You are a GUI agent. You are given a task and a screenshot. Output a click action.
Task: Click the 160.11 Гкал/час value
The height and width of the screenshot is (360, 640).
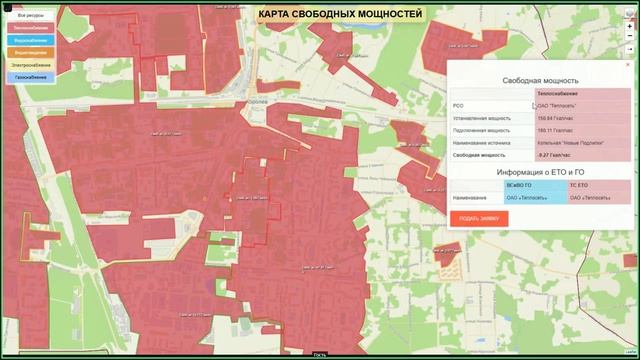[555, 131]
